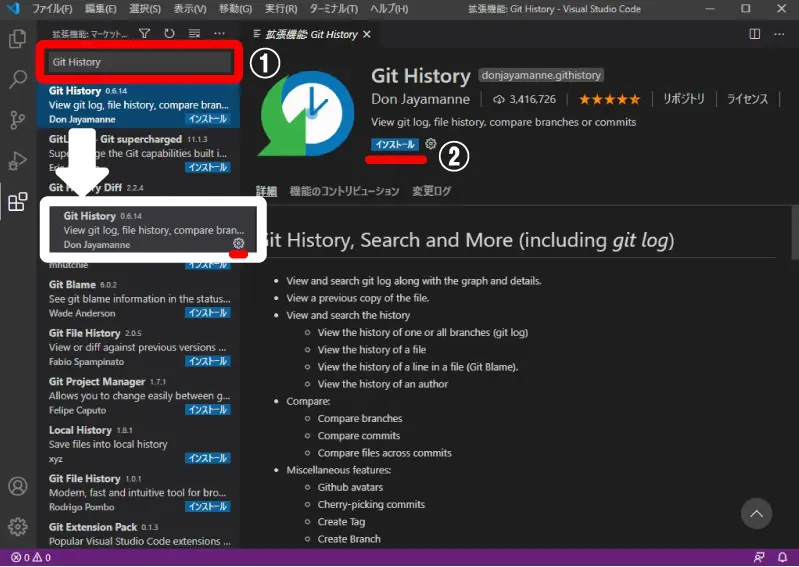799x567 pixels.
Task: Open the Run and Debug view
Action: [x=17, y=161]
